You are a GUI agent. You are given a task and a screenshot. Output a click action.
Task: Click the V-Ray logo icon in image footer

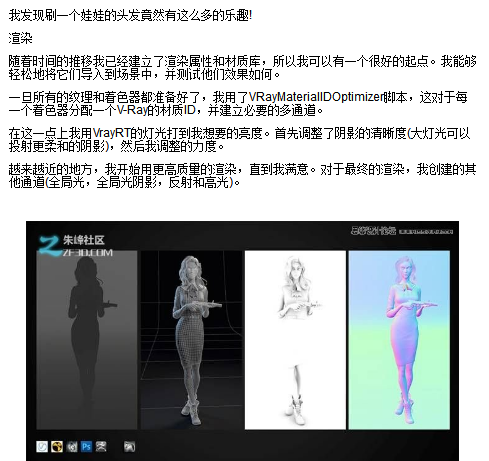point(42,447)
